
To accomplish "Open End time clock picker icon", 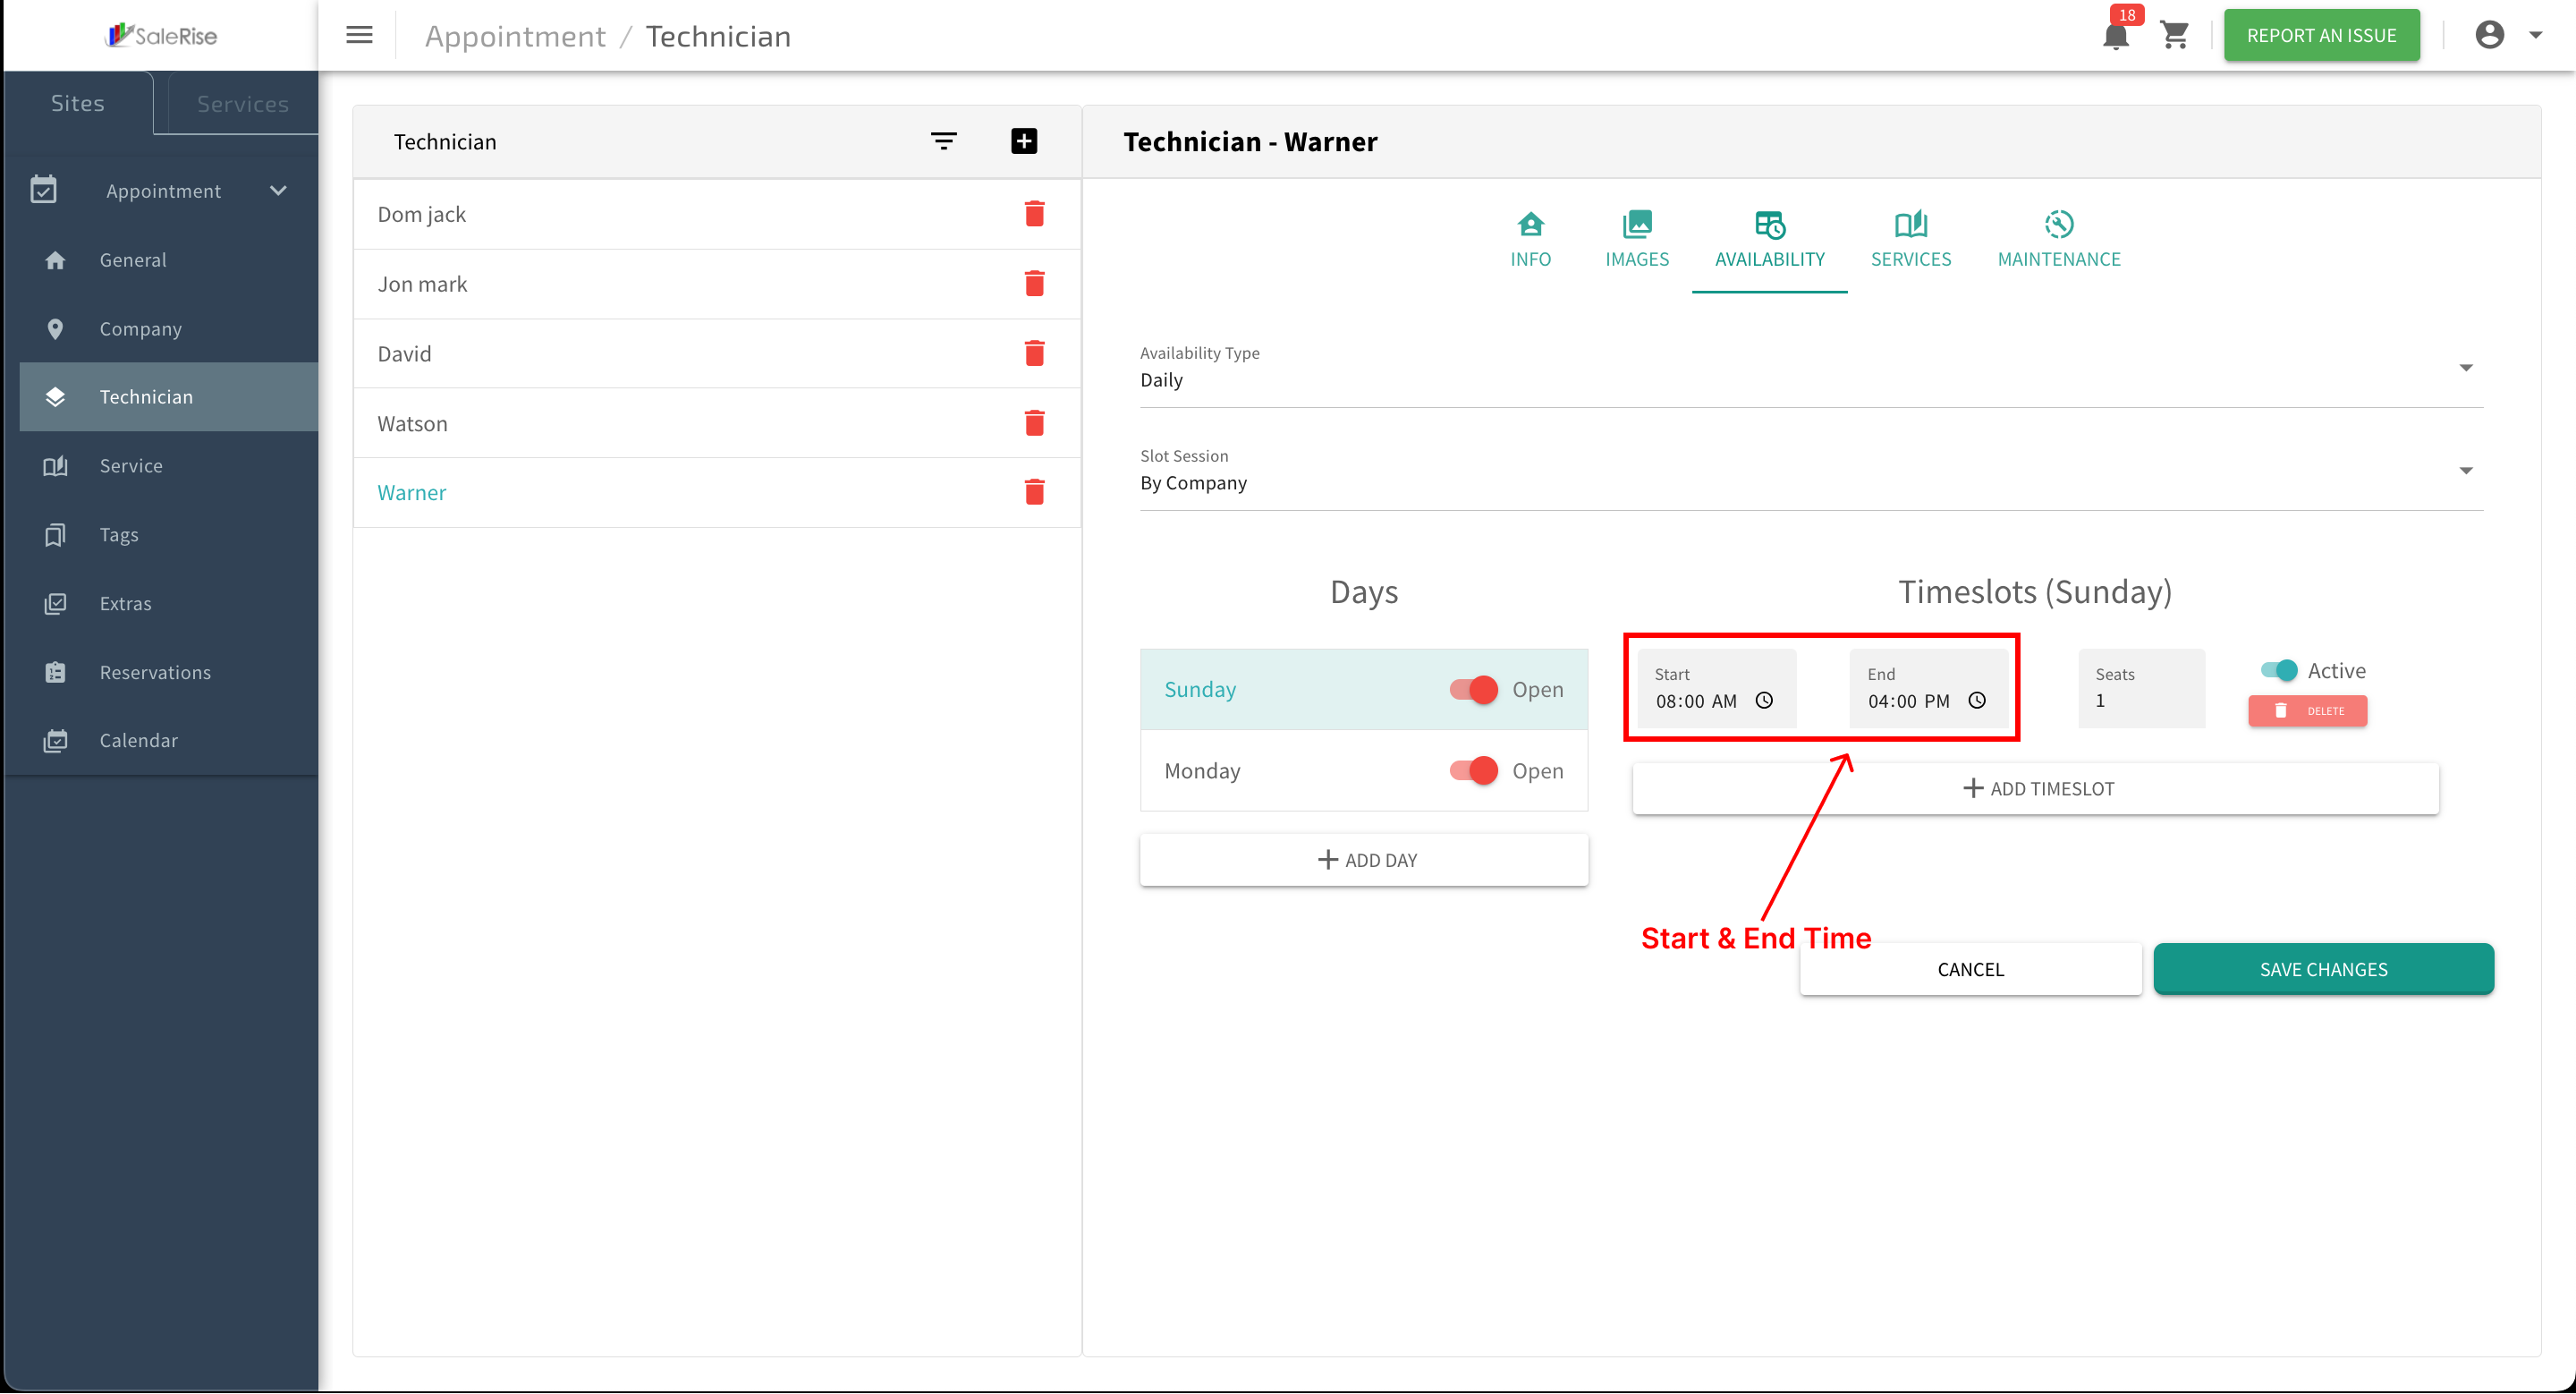I will [1977, 701].
